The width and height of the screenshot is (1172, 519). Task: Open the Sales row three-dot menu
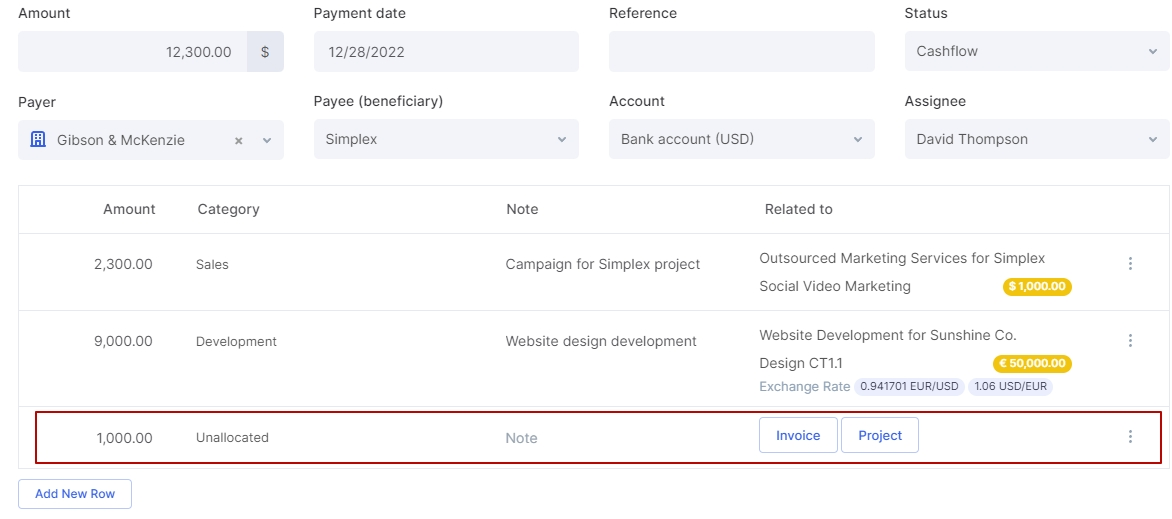[x=1130, y=264]
